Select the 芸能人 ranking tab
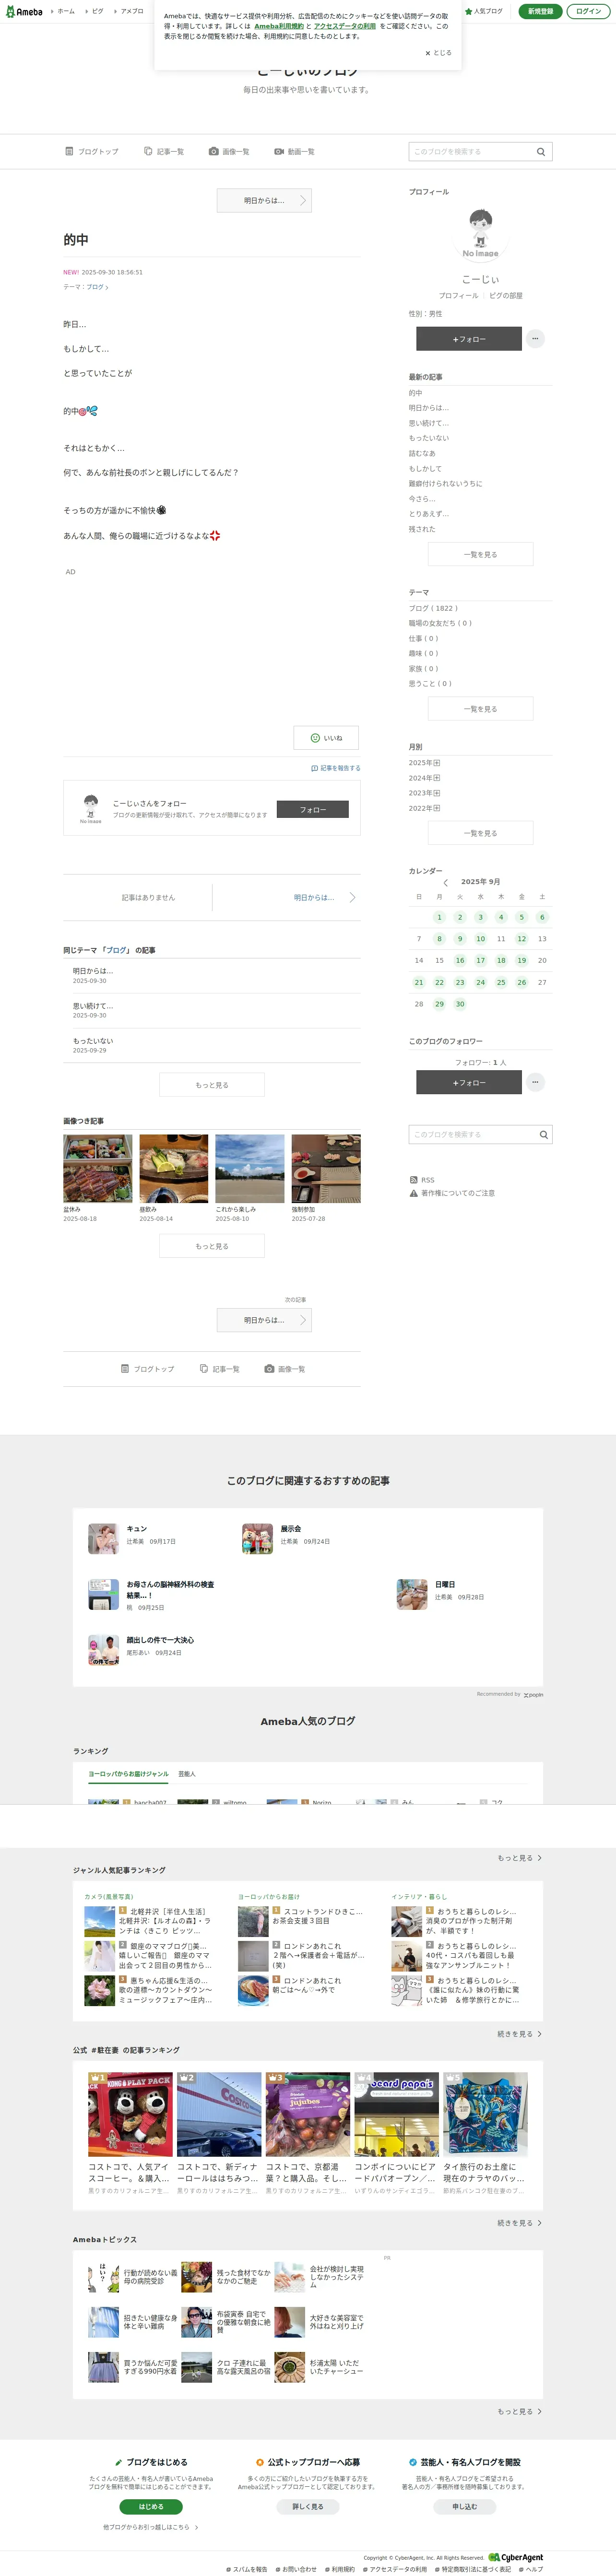616x2576 pixels. [187, 1774]
